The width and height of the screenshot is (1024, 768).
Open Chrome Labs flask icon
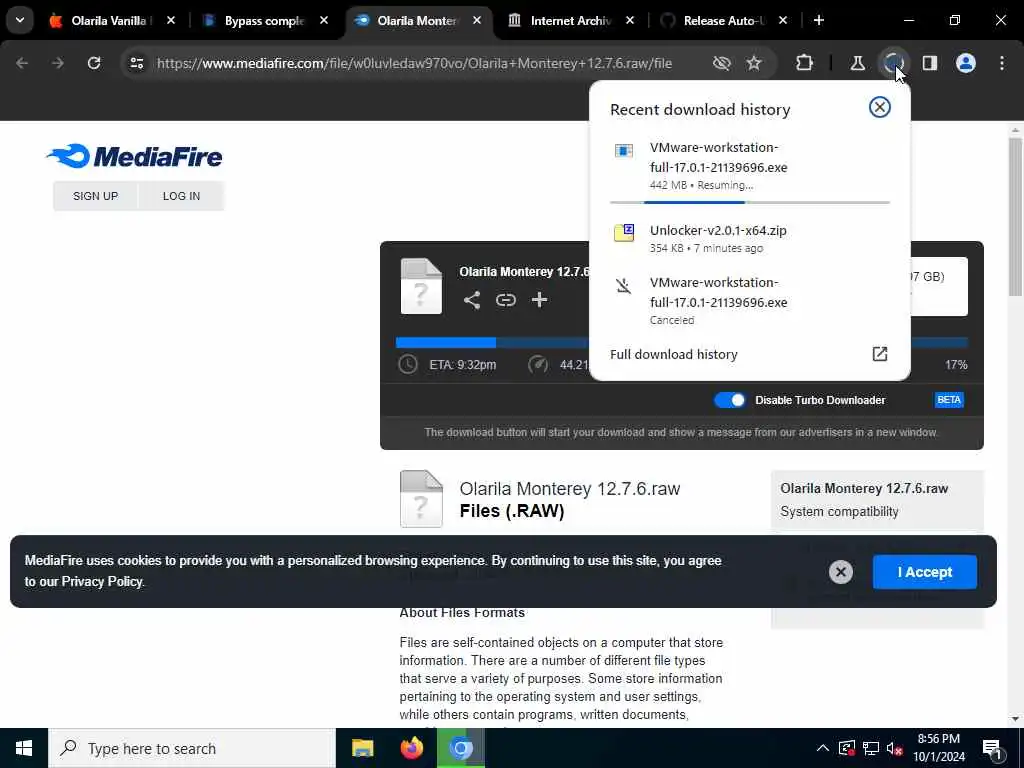coord(857,63)
